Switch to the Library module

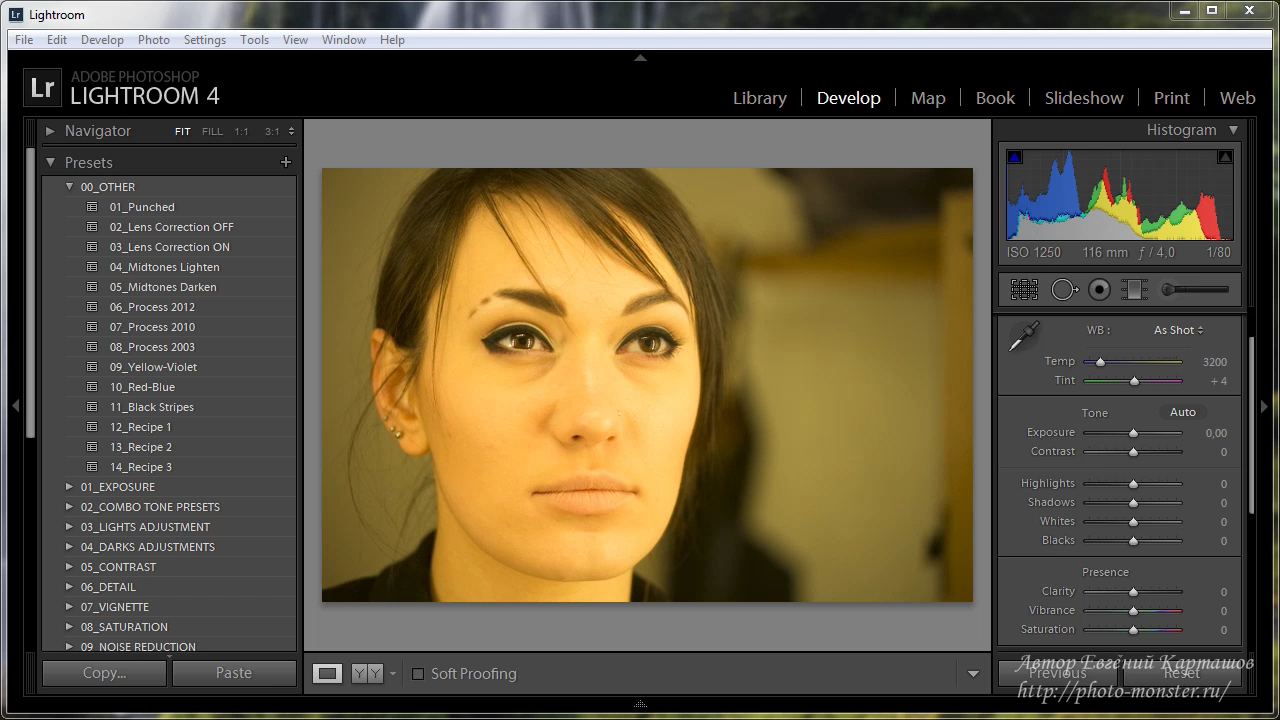[x=759, y=98]
